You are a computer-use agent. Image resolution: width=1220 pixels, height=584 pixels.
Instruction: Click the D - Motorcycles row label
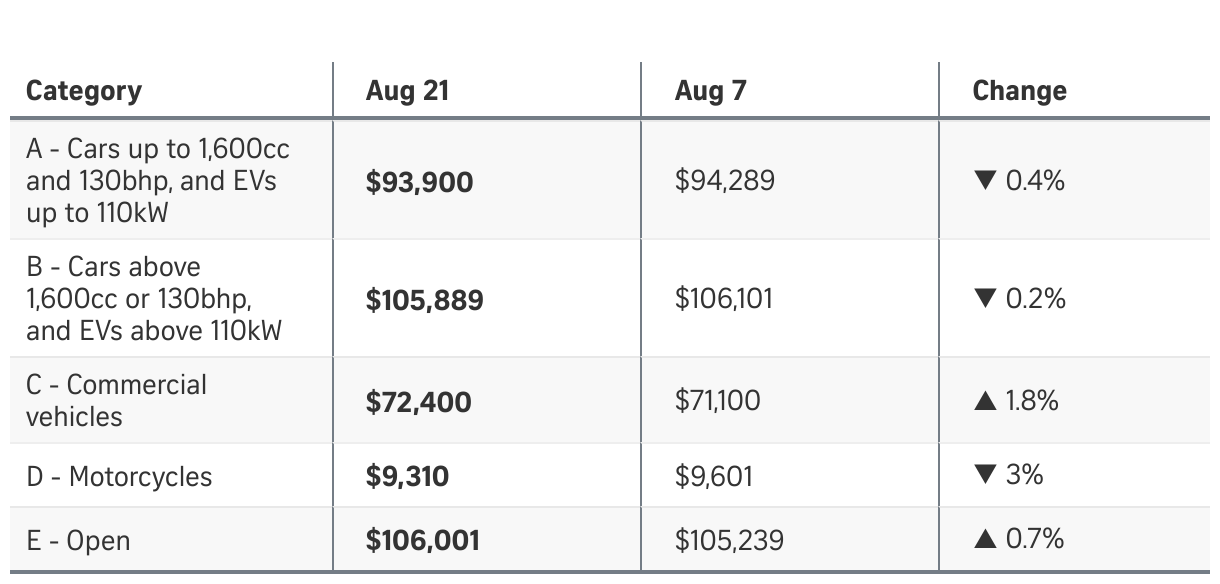(x=119, y=477)
